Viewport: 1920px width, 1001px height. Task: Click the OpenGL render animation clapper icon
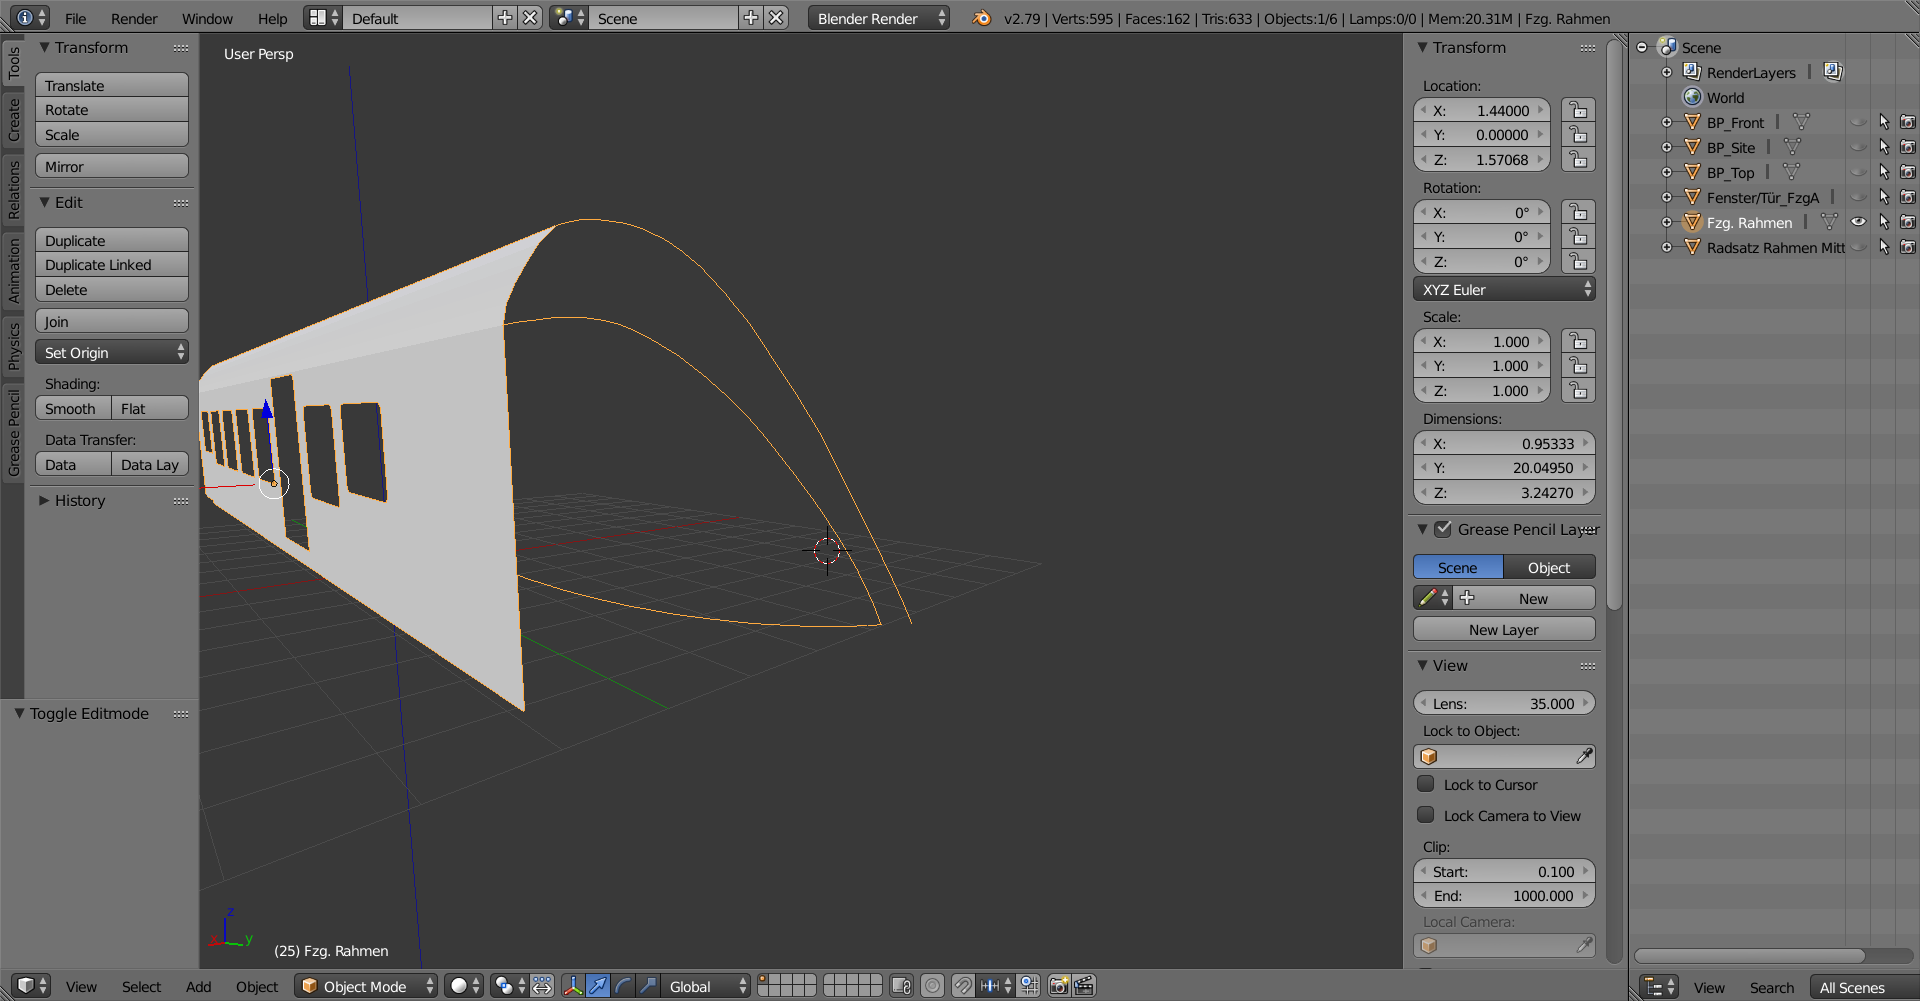(x=1084, y=986)
